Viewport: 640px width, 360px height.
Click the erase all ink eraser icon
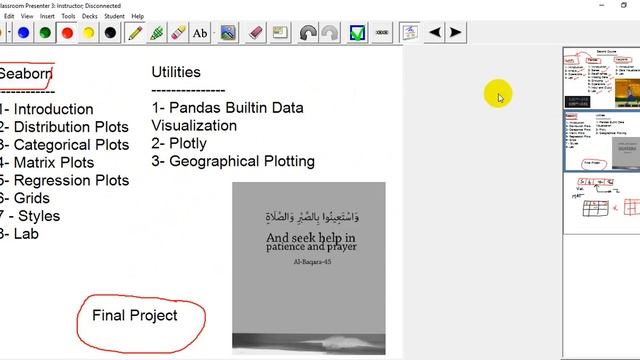[x=256, y=33]
